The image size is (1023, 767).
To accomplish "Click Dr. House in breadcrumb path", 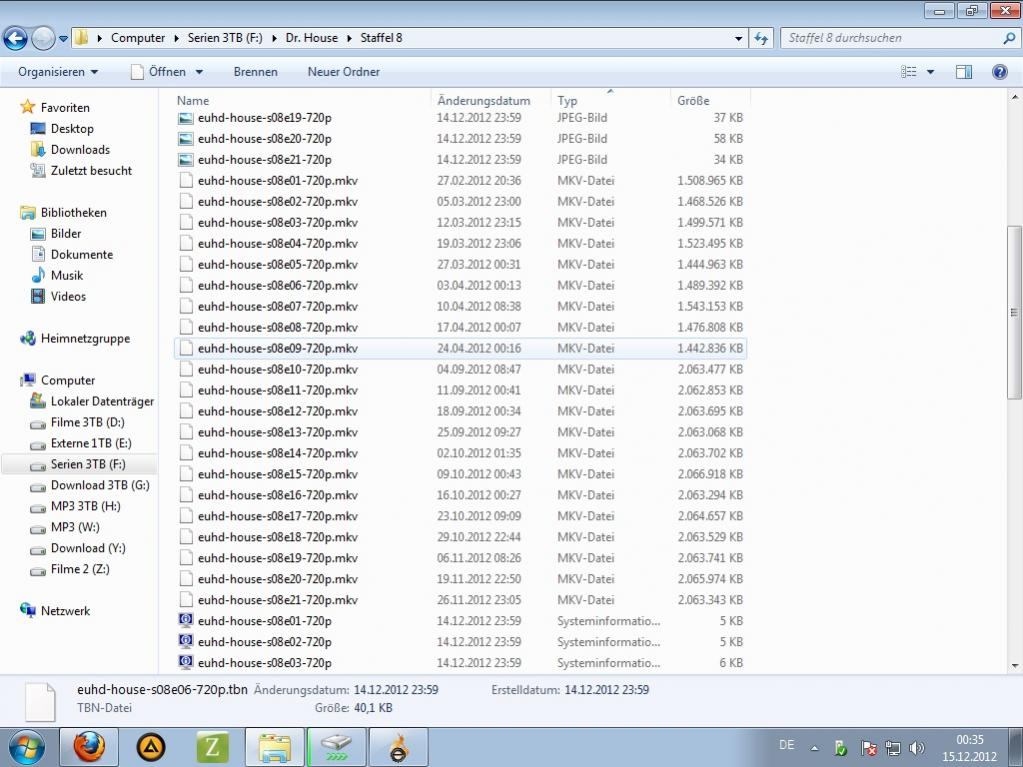I will pos(311,38).
